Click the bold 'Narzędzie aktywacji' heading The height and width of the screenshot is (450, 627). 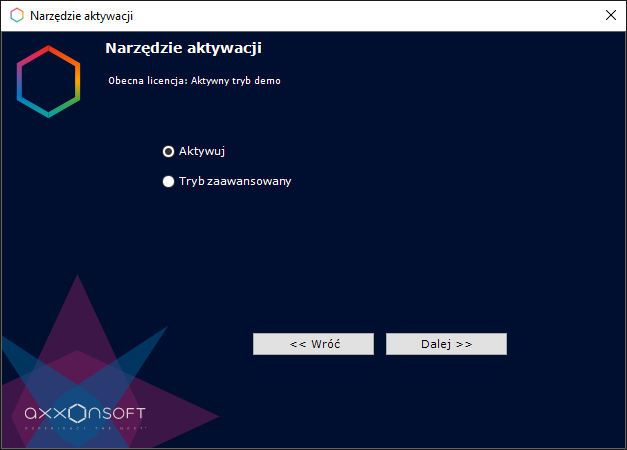[184, 48]
